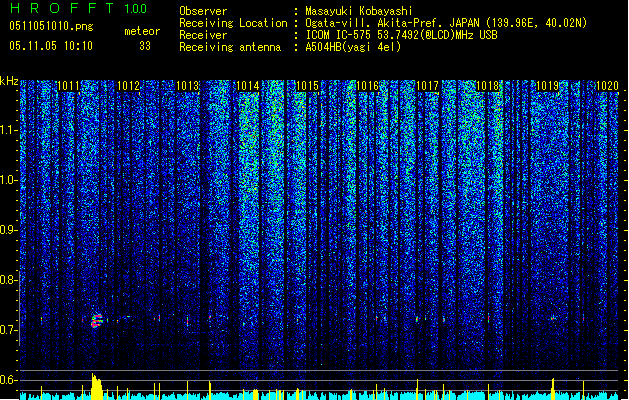Click the 0.9 kHz frequency tick label
Image resolution: width=629 pixels, height=400 pixels.
tap(7, 230)
